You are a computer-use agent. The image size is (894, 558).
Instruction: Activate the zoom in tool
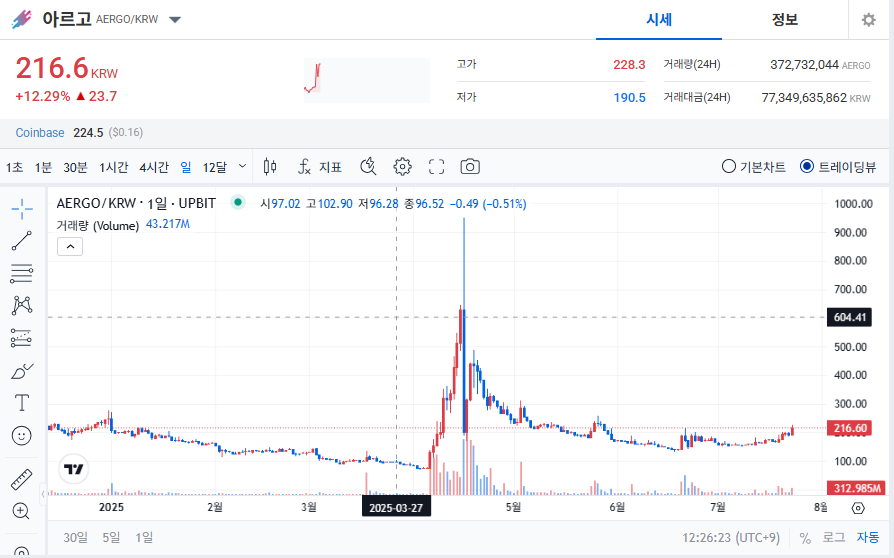(x=21, y=511)
